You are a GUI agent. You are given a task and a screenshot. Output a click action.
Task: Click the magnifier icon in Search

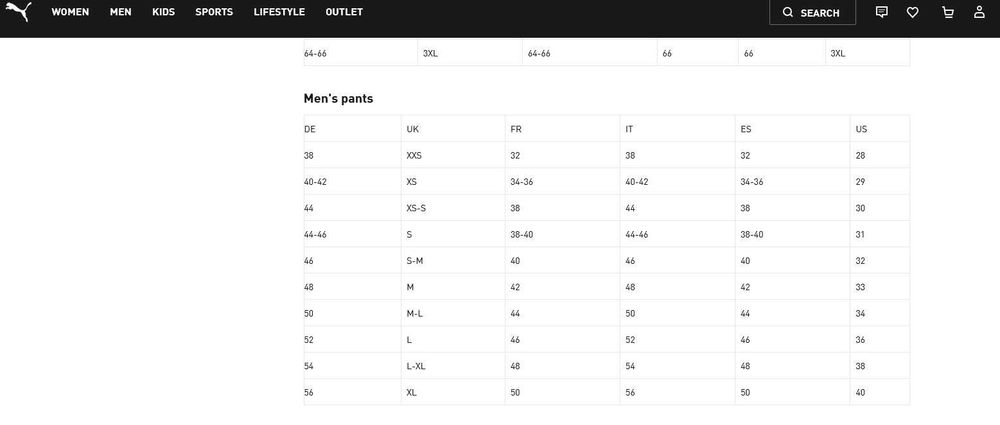788,12
